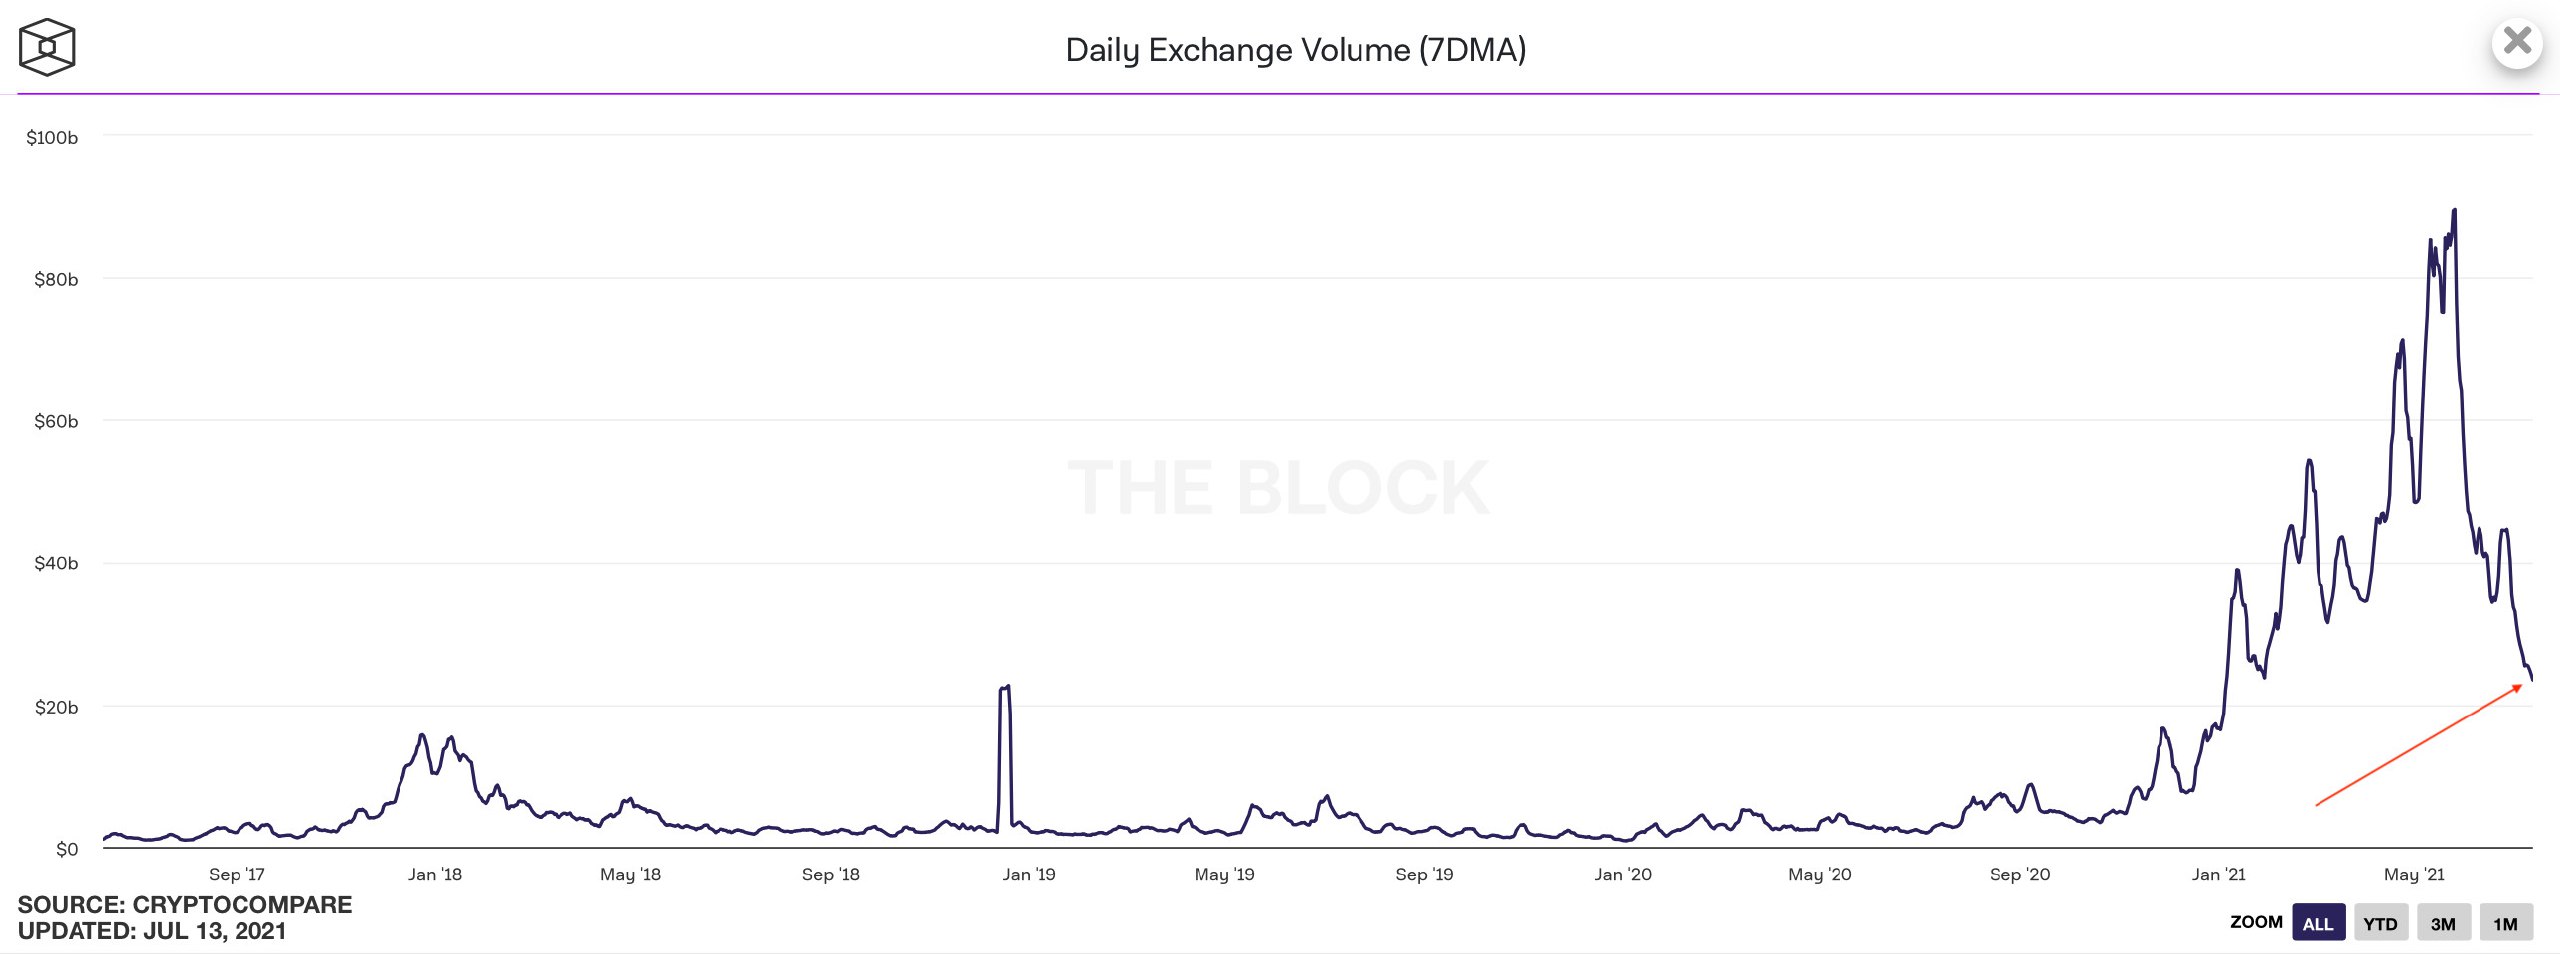Image resolution: width=2560 pixels, height=954 pixels.
Task: Click the $80b y-axis label
Action: pyautogui.click(x=56, y=280)
